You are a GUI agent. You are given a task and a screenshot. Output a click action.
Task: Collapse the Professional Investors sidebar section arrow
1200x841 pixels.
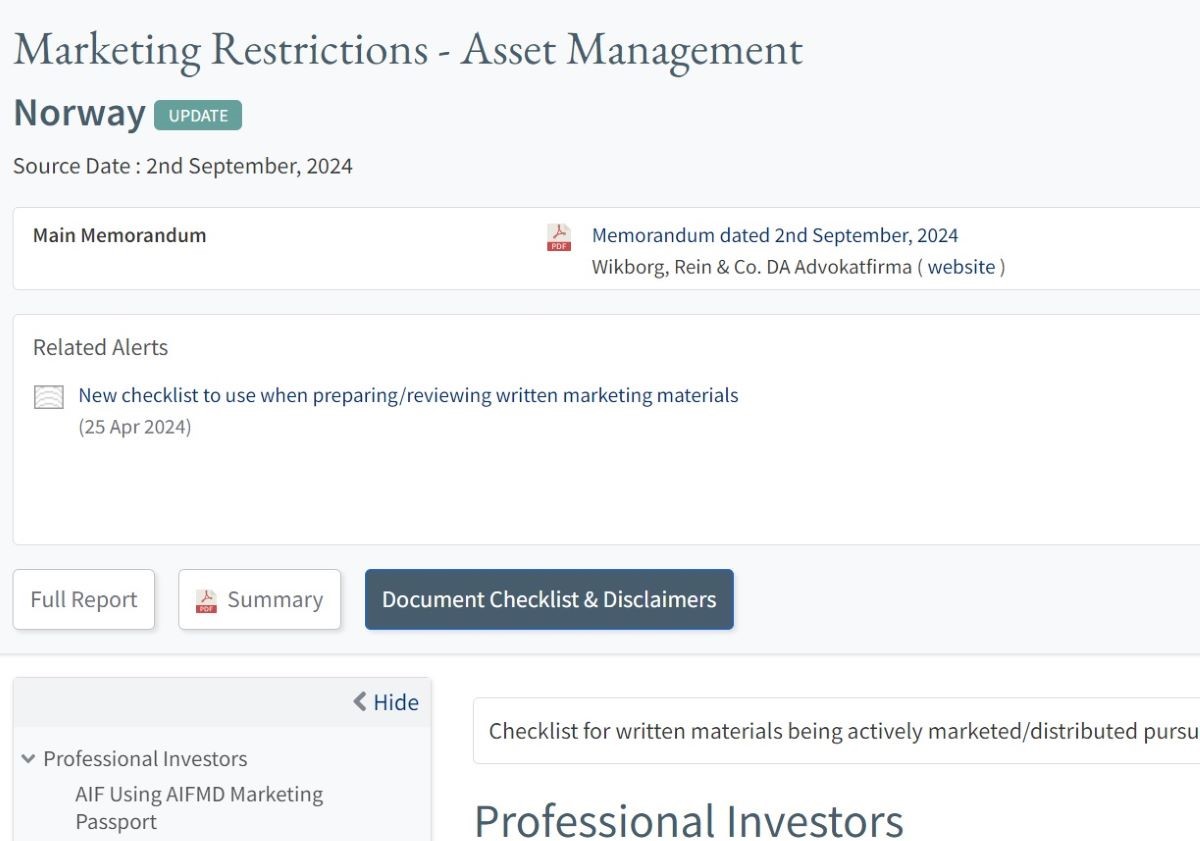[28, 759]
